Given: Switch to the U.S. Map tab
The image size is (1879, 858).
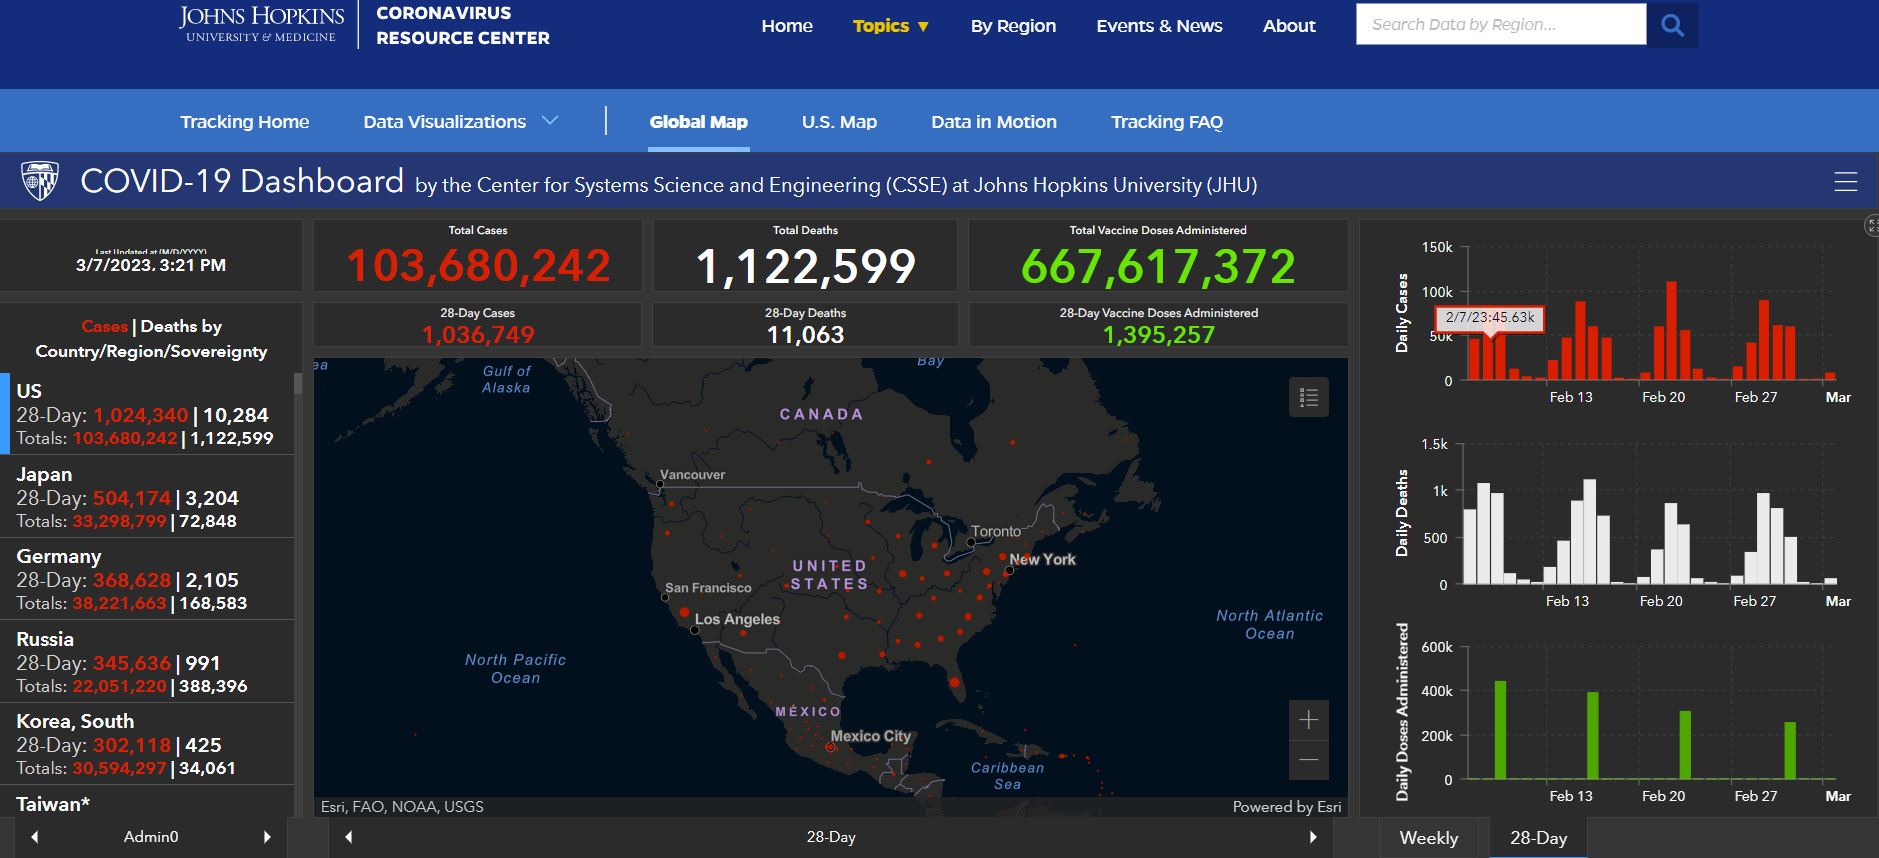Looking at the screenshot, I should 839,121.
